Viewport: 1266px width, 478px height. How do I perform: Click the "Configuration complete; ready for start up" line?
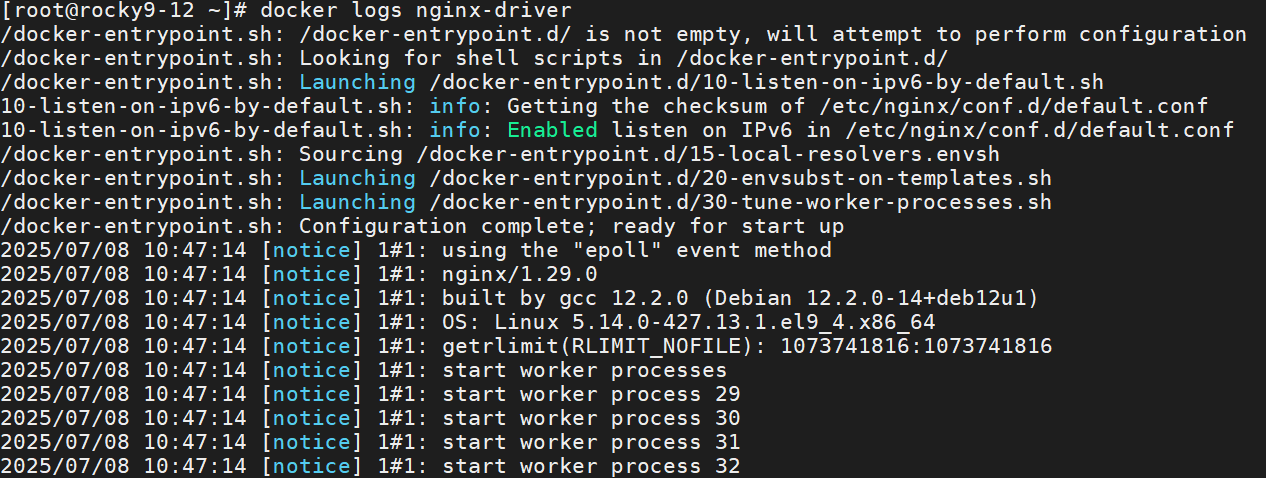(422, 227)
